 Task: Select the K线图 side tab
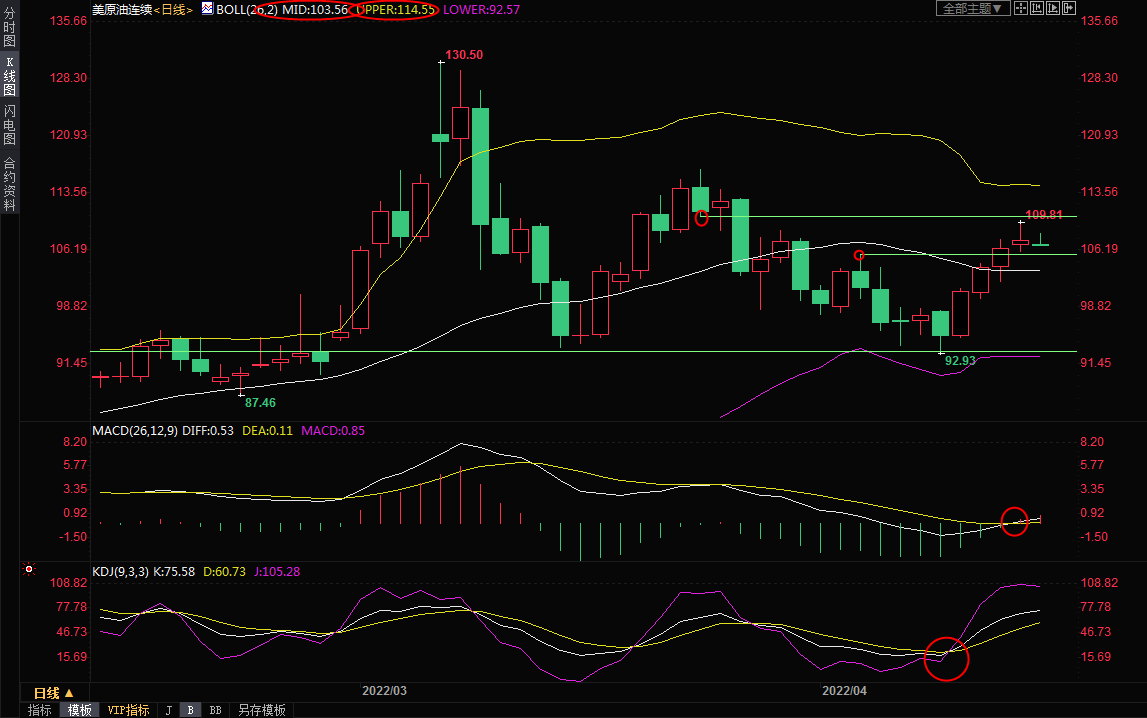(9, 75)
